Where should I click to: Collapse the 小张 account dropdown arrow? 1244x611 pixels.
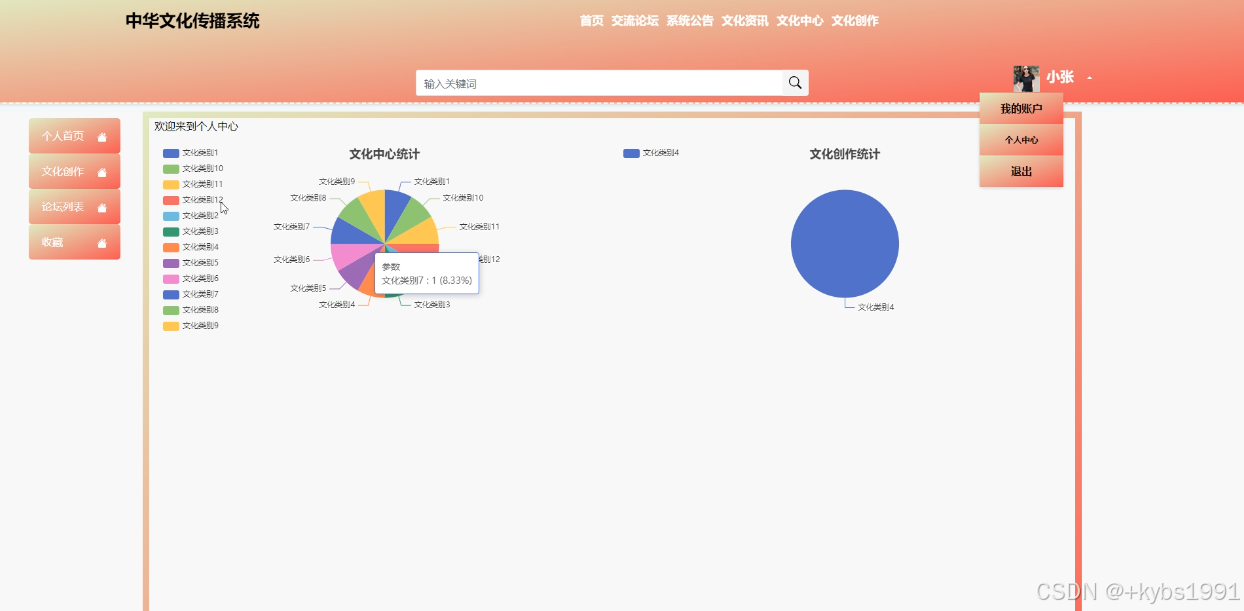(x=1089, y=76)
